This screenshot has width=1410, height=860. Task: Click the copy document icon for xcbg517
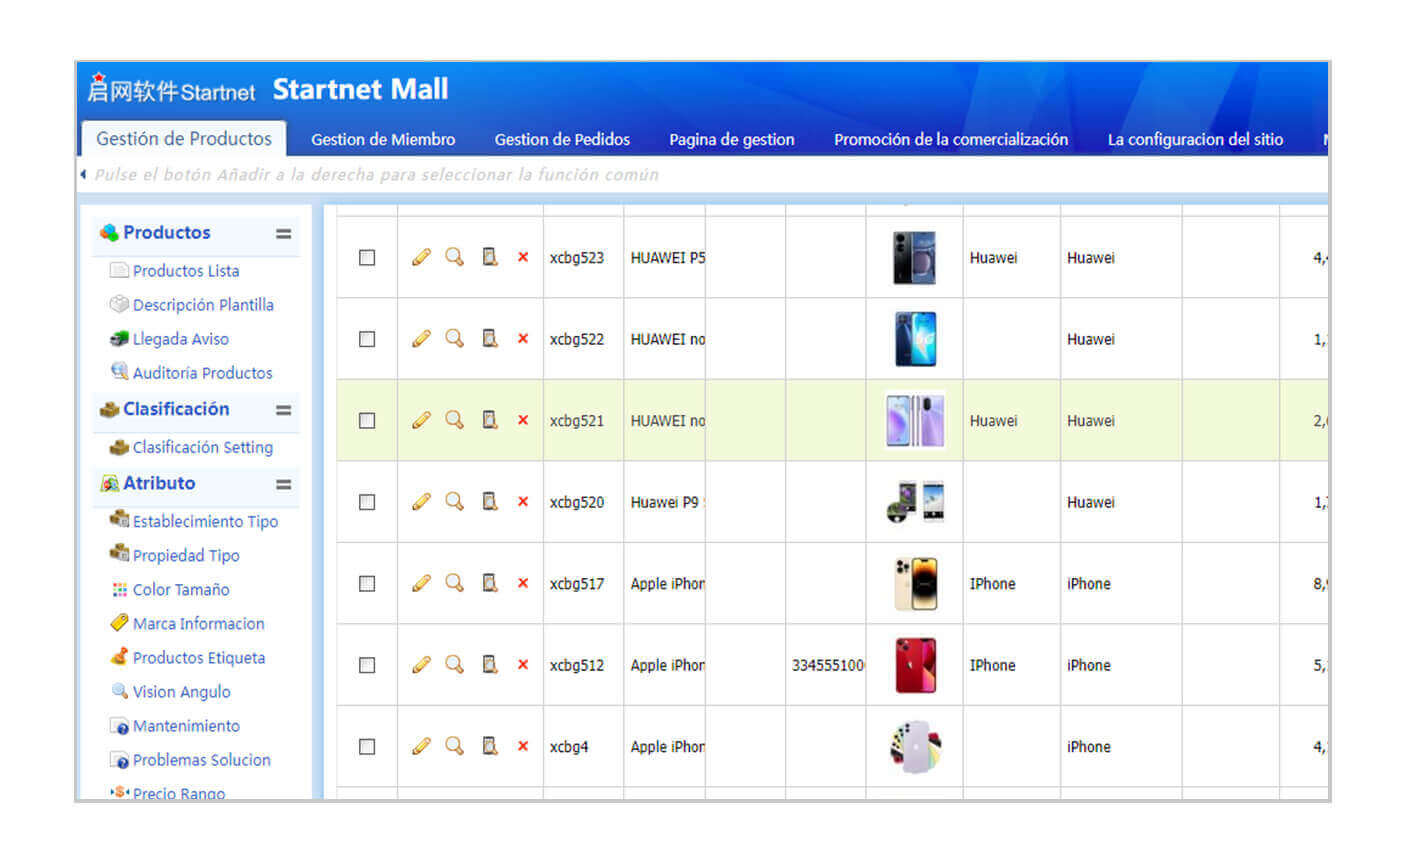[x=490, y=583]
